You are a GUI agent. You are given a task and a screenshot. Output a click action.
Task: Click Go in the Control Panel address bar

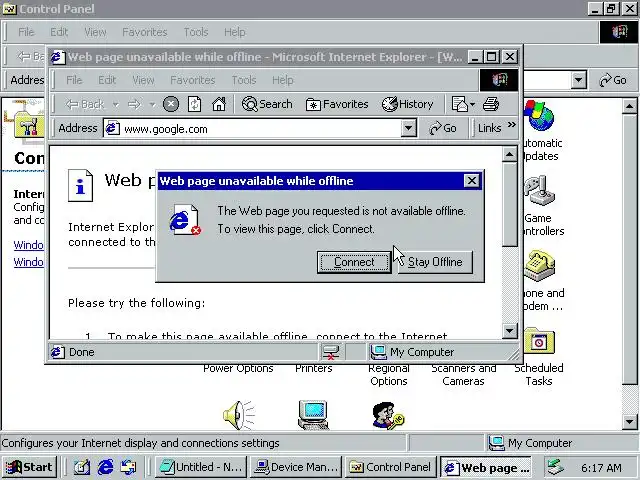pos(613,80)
